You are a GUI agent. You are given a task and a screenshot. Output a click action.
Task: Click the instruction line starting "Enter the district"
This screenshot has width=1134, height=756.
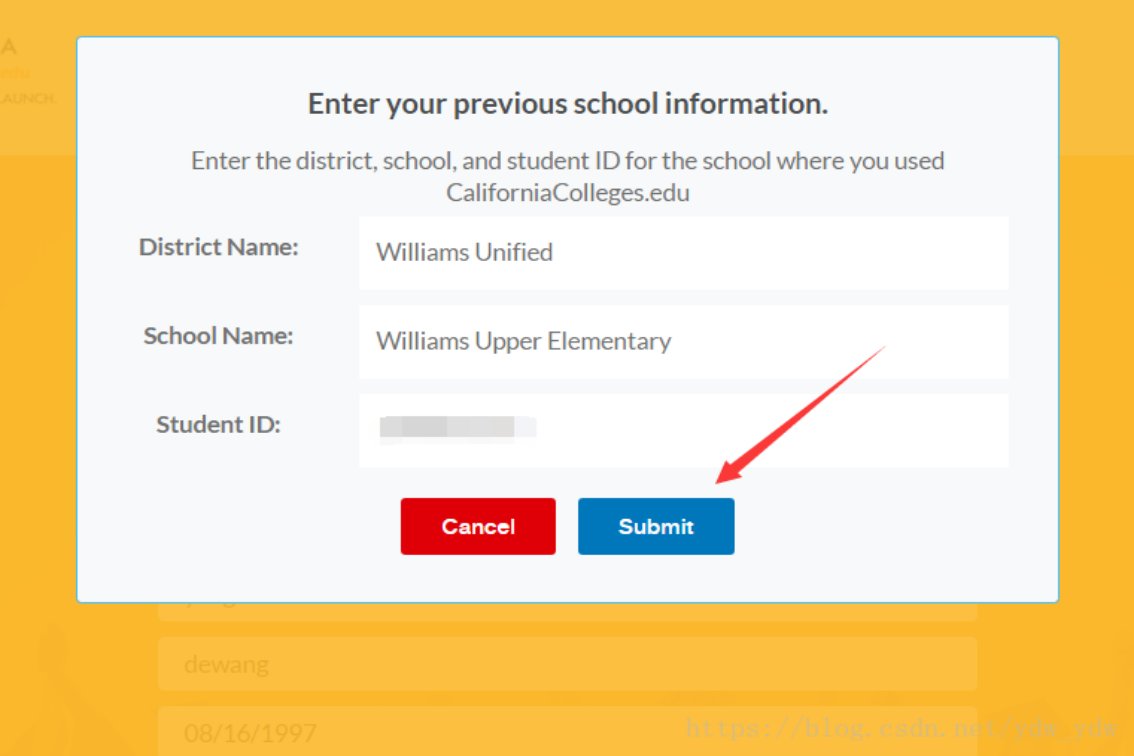[x=567, y=161]
